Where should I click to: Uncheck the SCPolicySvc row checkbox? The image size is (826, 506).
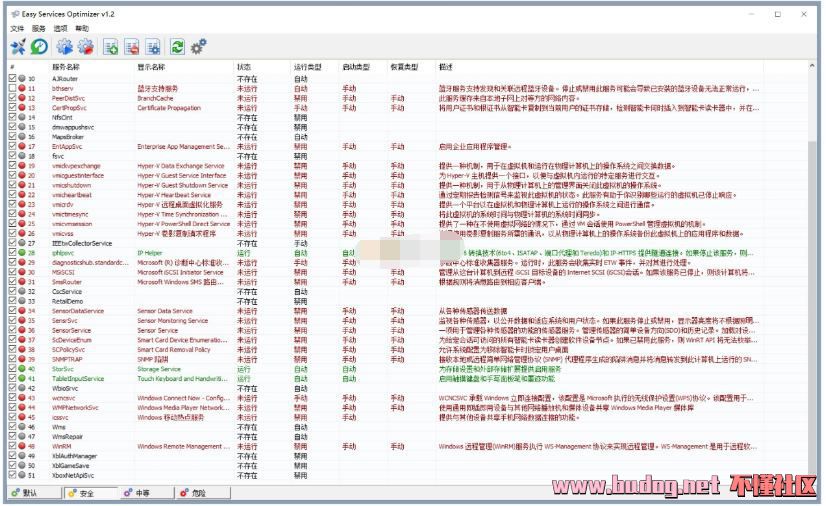point(13,350)
